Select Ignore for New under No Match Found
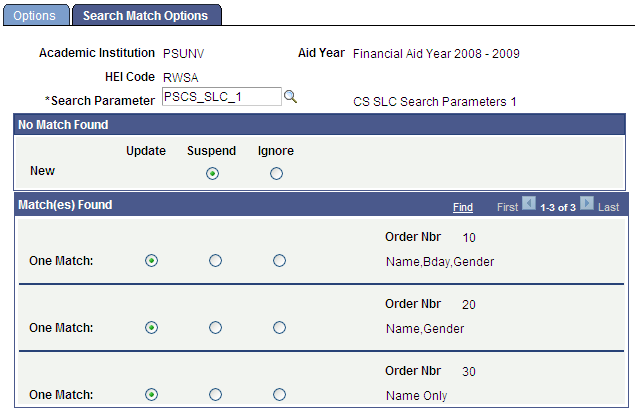Screen dimensions: 635x414 coord(276,173)
